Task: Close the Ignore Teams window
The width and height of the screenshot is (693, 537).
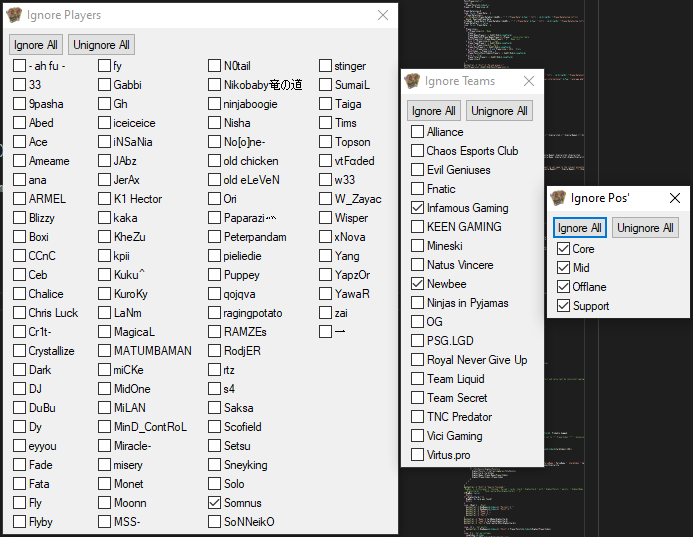Action: pos(529,81)
